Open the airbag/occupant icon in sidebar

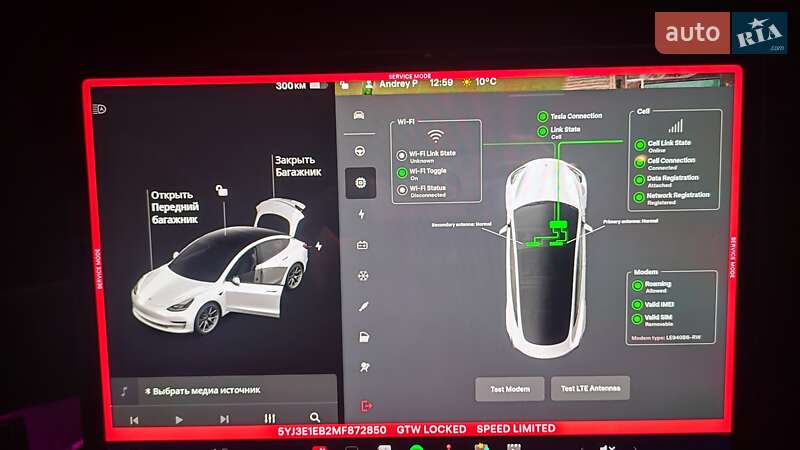(x=364, y=367)
